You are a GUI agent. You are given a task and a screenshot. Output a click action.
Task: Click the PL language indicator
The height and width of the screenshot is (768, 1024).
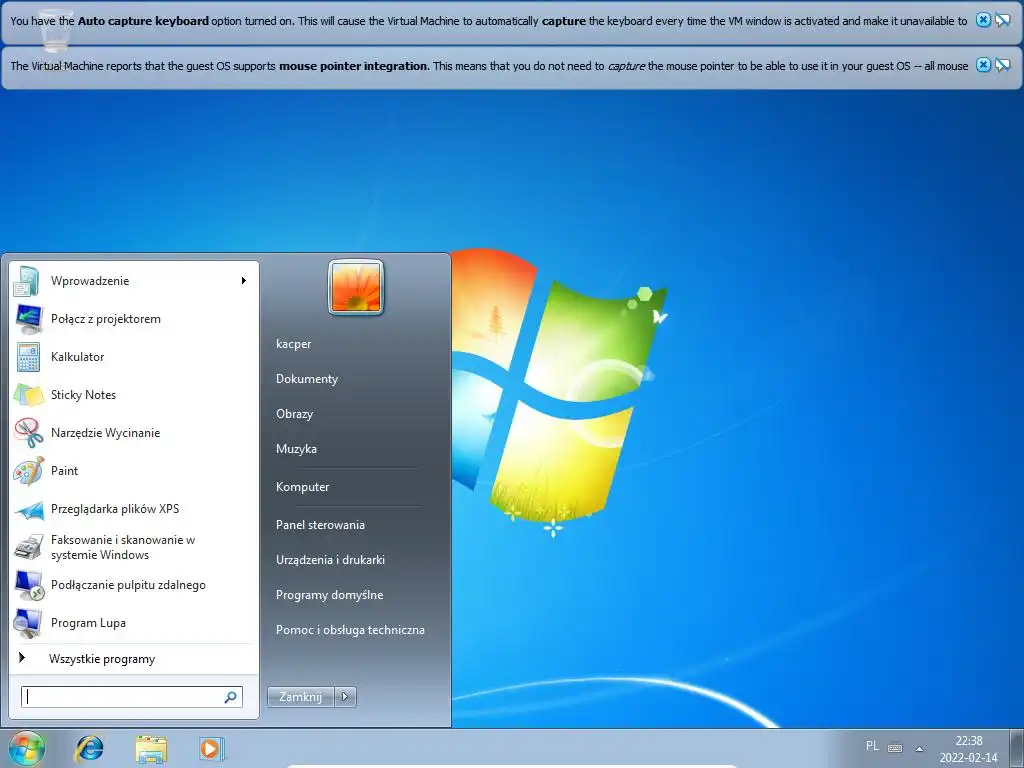(872, 746)
